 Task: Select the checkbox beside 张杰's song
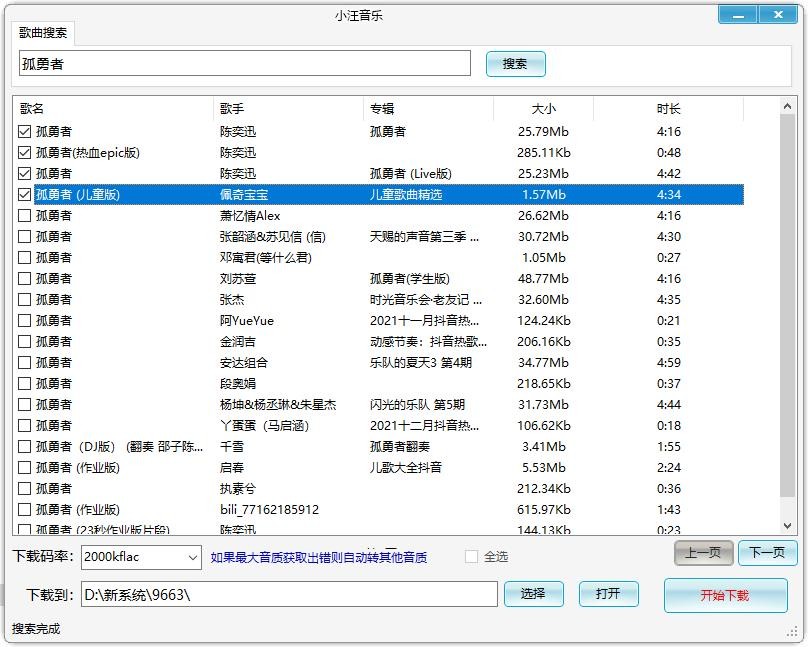tap(25, 300)
